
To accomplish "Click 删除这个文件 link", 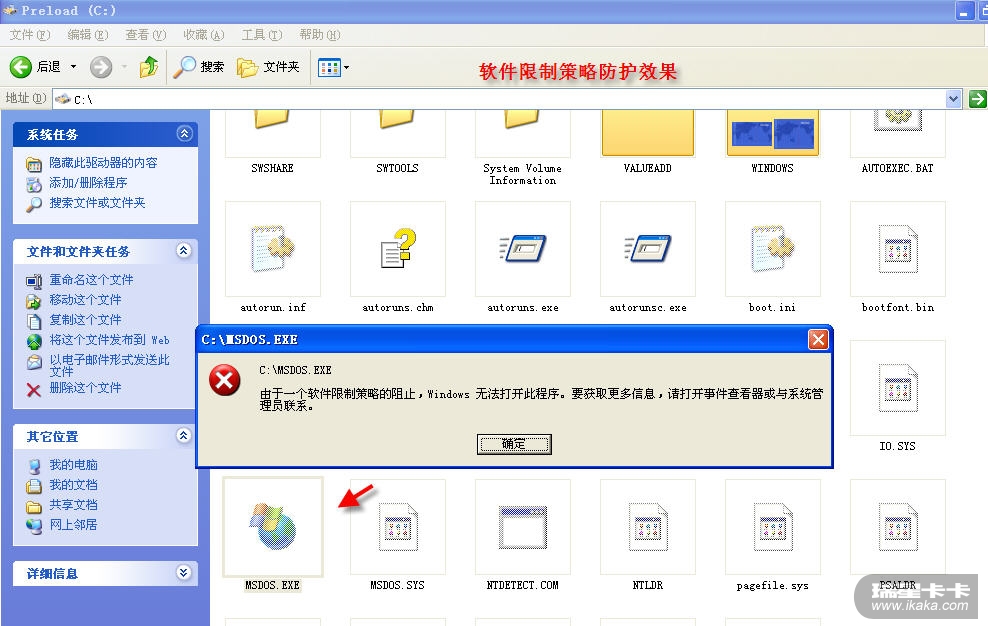I will coord(85,388).
